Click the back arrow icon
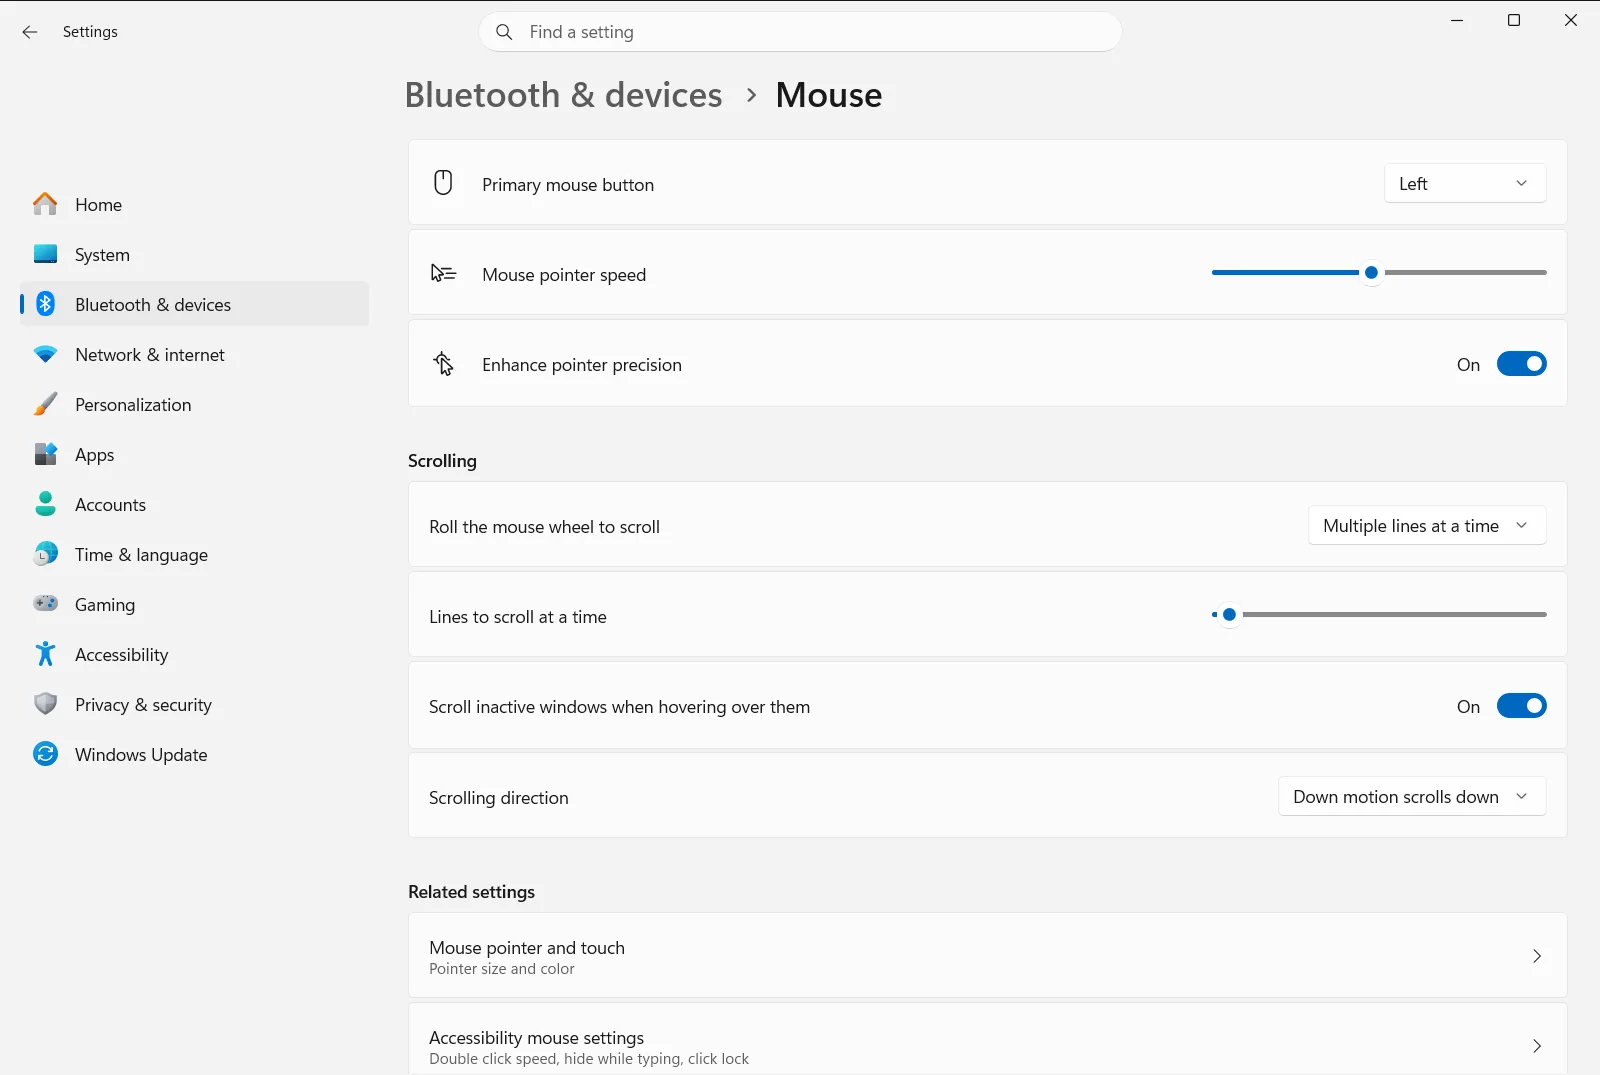Screen dimensions: 1600x1075 pyautogui.click(x=30, y=32)
